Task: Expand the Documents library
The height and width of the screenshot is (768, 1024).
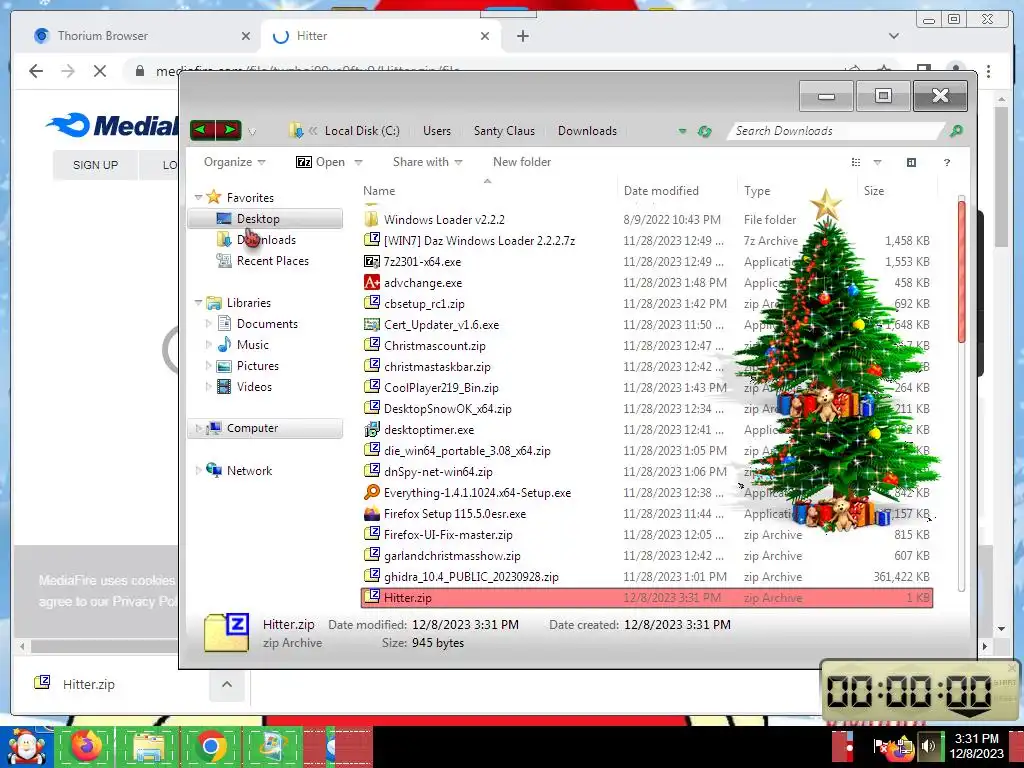Action: (208, 323)
